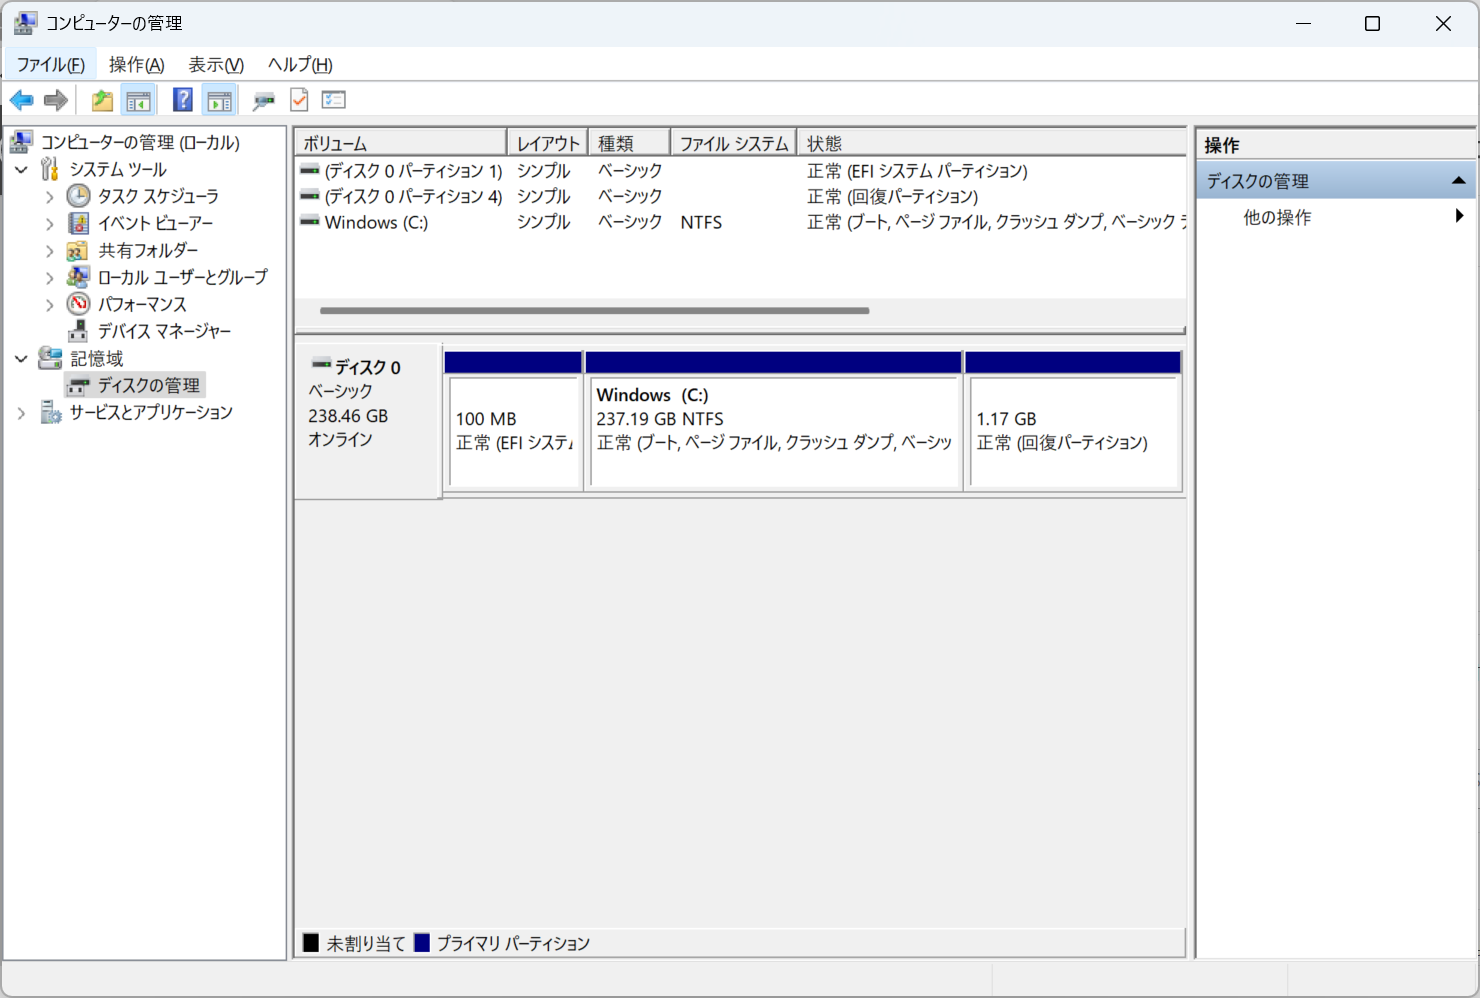Open Device Manager in the tree
The width and height of the screenshot is (1480, 998).
[x=164, y=331]
